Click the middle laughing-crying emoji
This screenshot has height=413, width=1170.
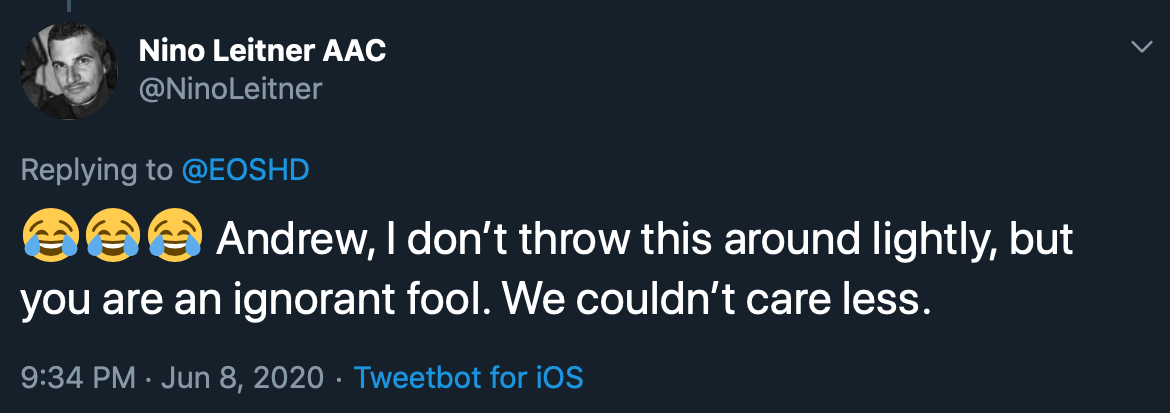coord(112,238)
